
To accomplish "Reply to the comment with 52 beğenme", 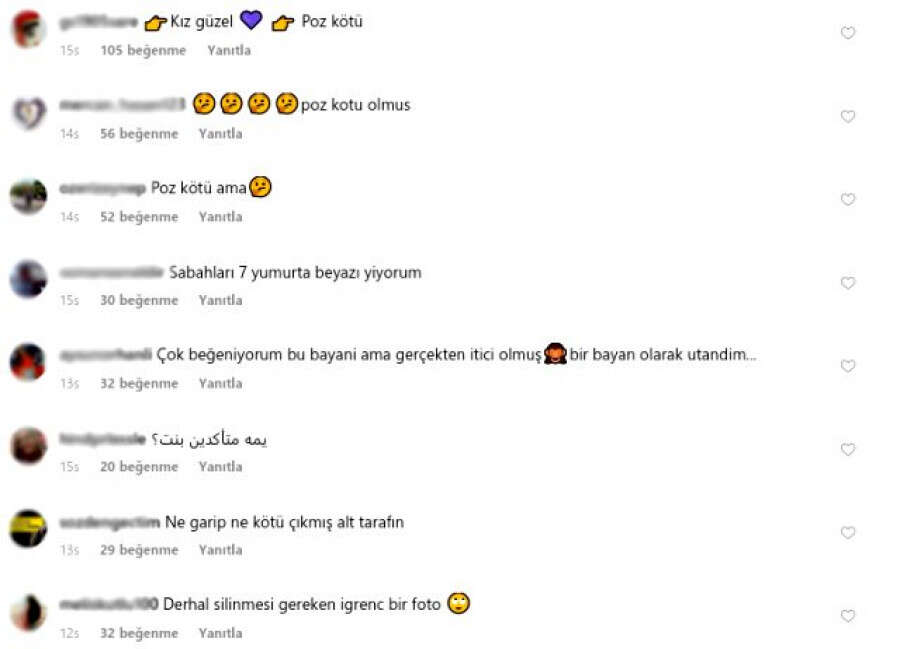I will point(220,217).
